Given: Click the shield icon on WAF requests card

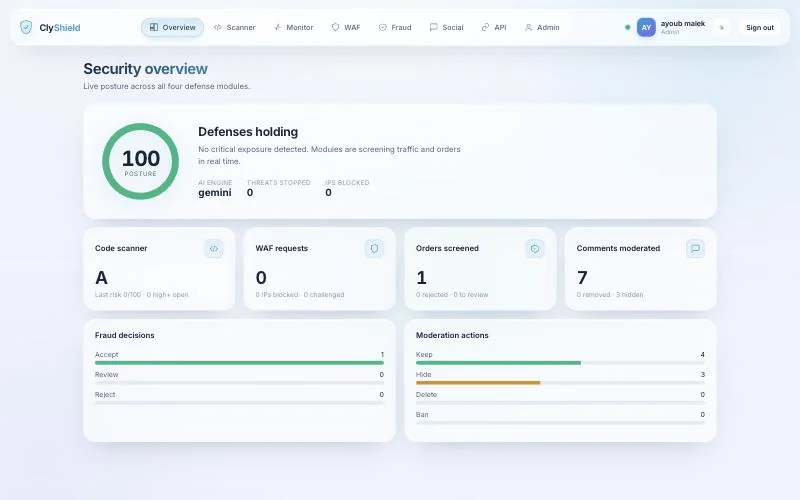Looking at the screenshot, I should 374,248.
